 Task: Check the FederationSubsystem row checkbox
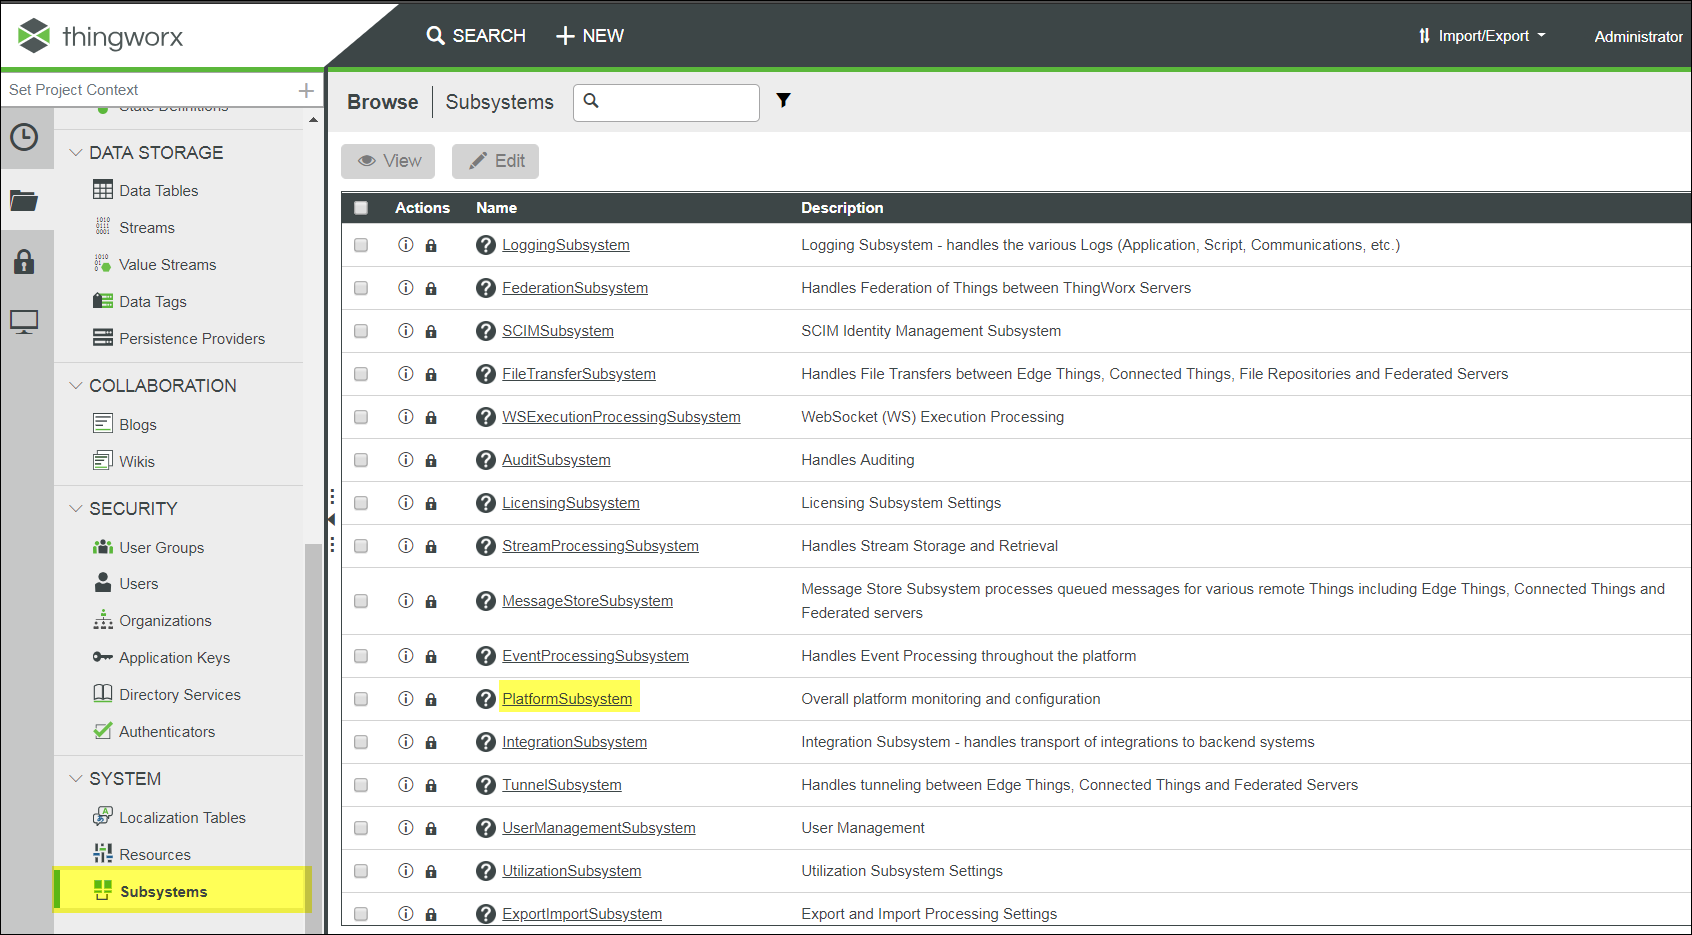coord(361,288)
